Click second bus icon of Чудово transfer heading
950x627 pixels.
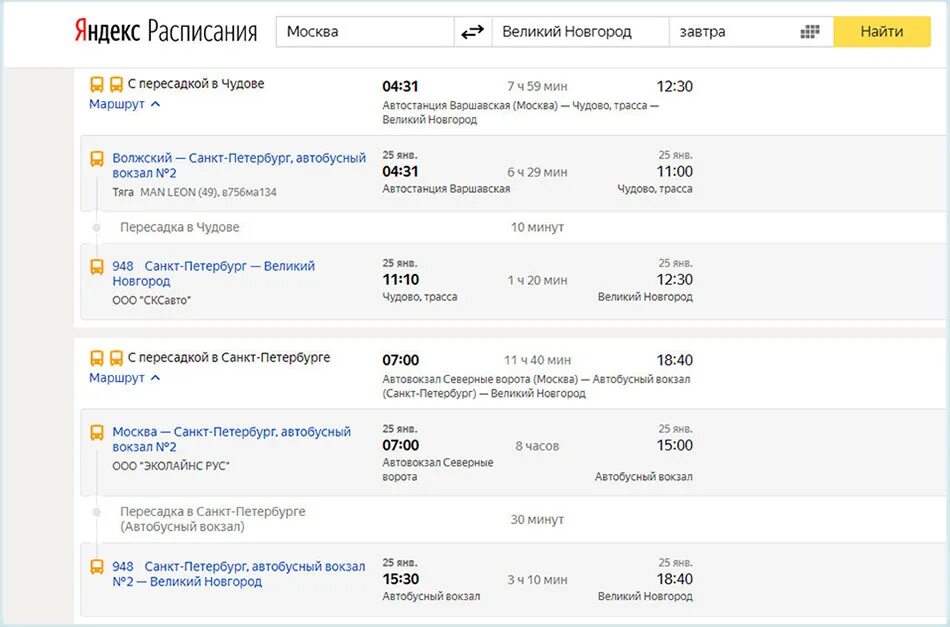point(116,84)
